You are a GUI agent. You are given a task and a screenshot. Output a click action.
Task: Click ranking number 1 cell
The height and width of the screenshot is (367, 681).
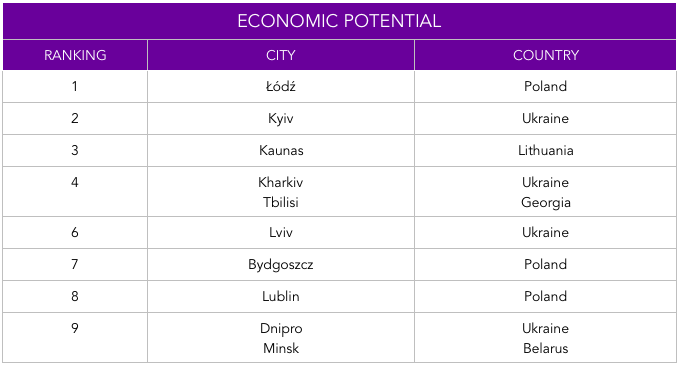tap(75, 86)
